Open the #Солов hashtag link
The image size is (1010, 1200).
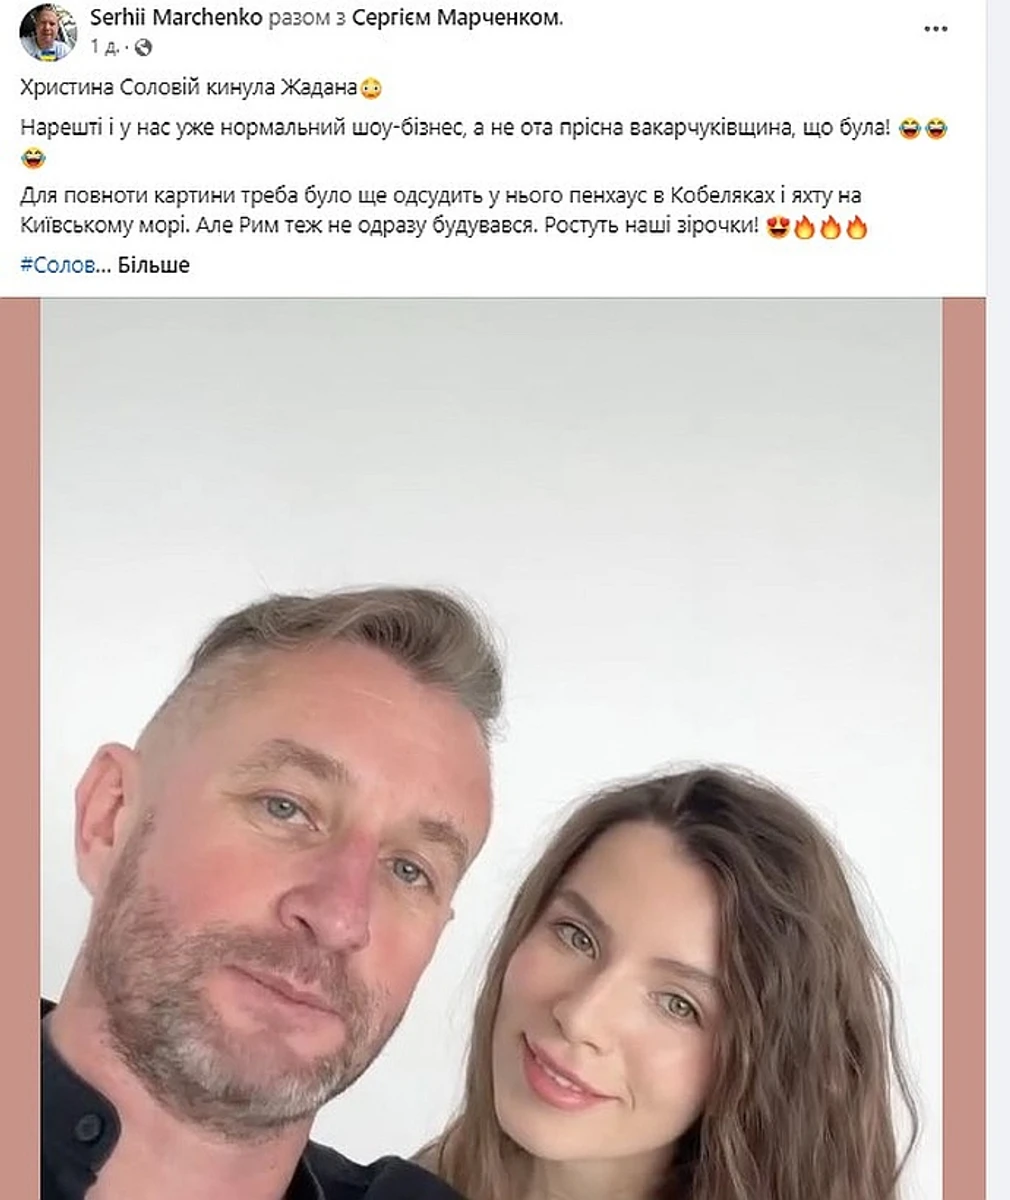[57, 265]
